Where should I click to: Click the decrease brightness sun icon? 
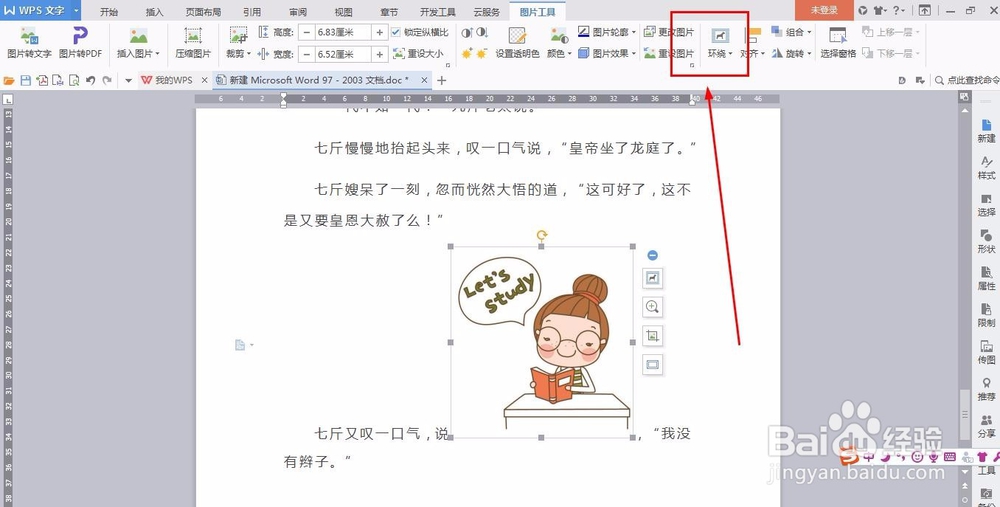pyautogui.click(x=482, y=54)
